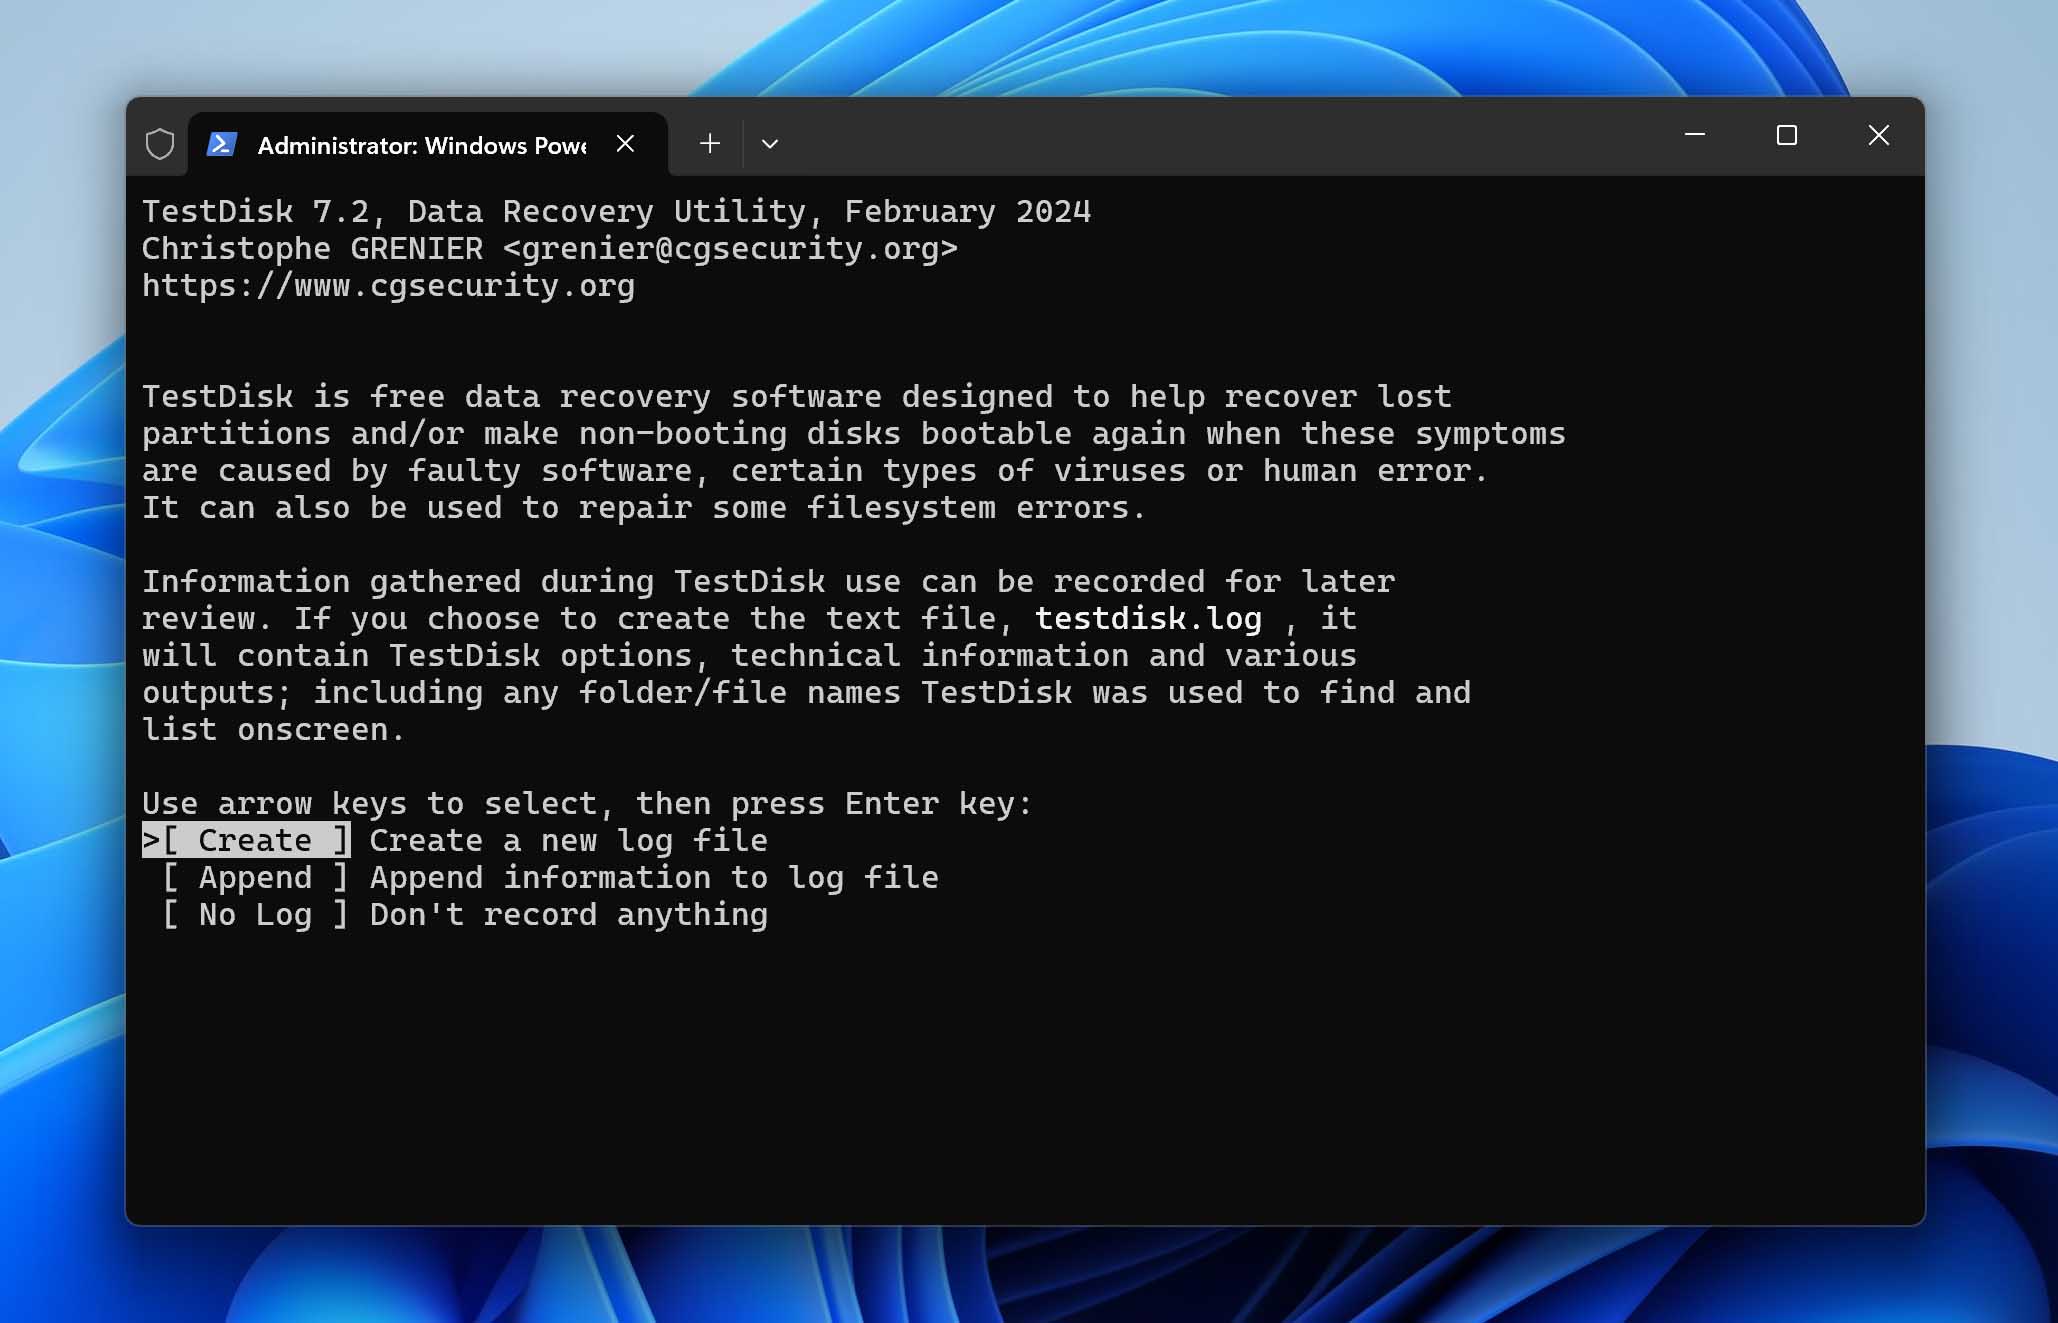Click 'Use arrow keys to select' instruction line
The image size is (2058, 1323).
(x=587, y=804)
